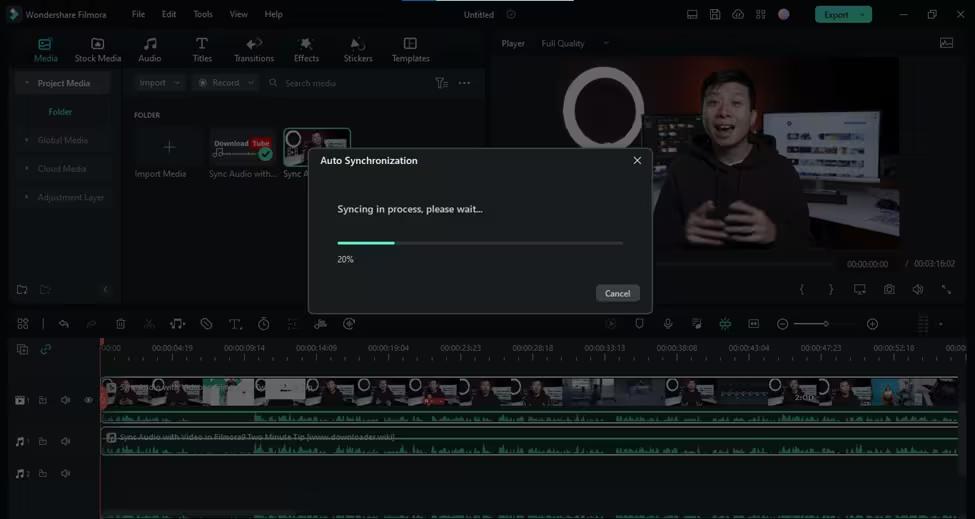
Task: Create a new folder in media panel
Action: click(22, 290)
